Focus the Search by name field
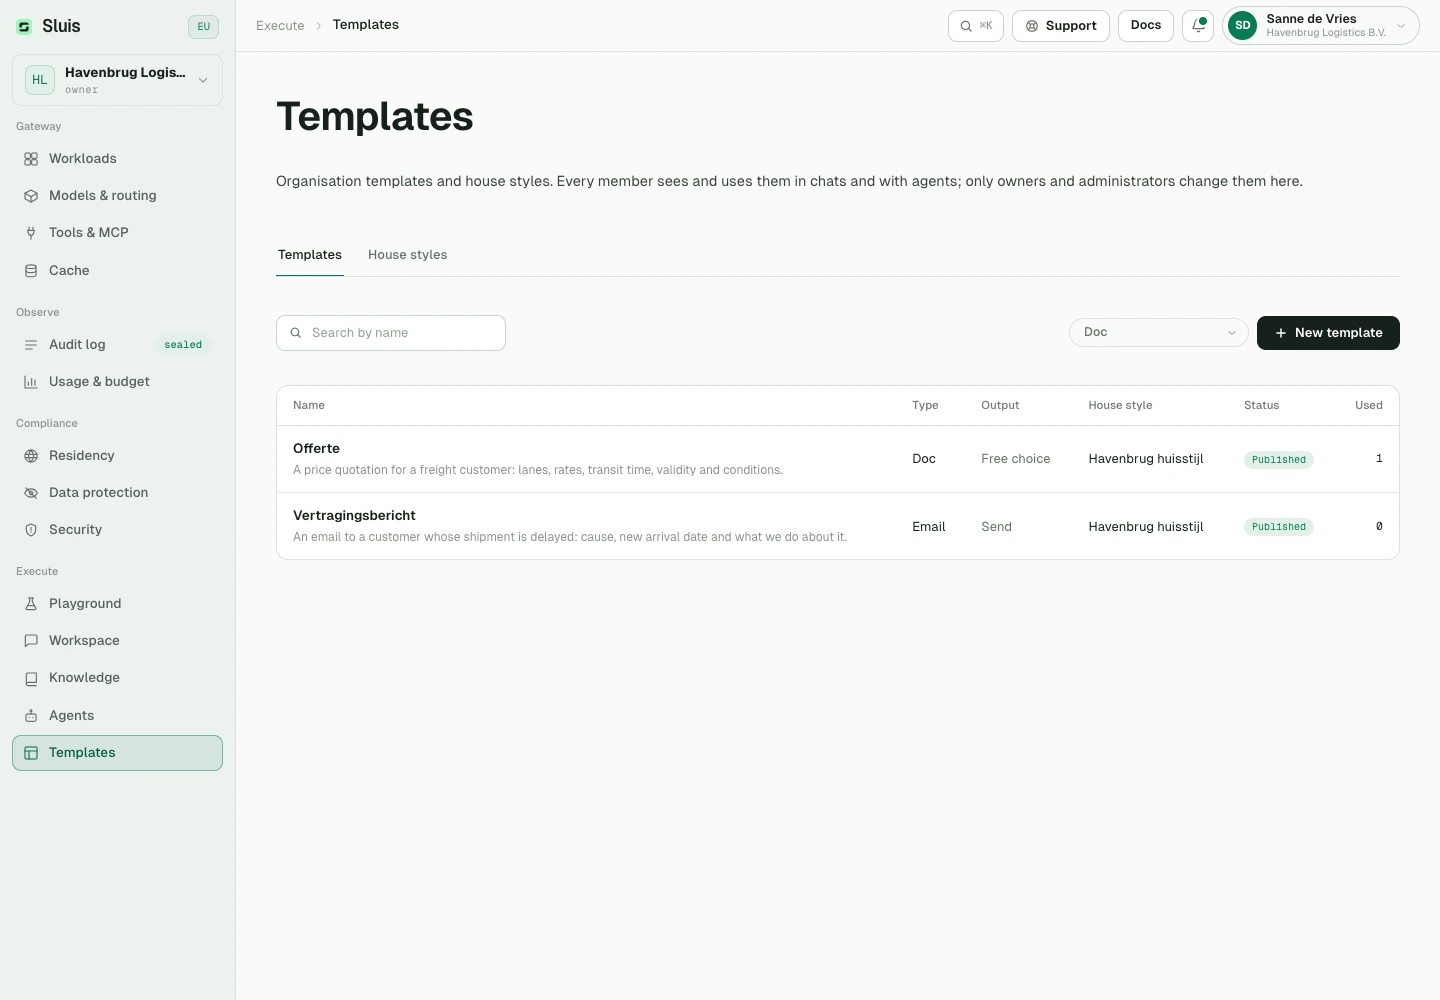Image resolution: width=1440 pixels, height=1000 pixels. click(x=391, y=333)
